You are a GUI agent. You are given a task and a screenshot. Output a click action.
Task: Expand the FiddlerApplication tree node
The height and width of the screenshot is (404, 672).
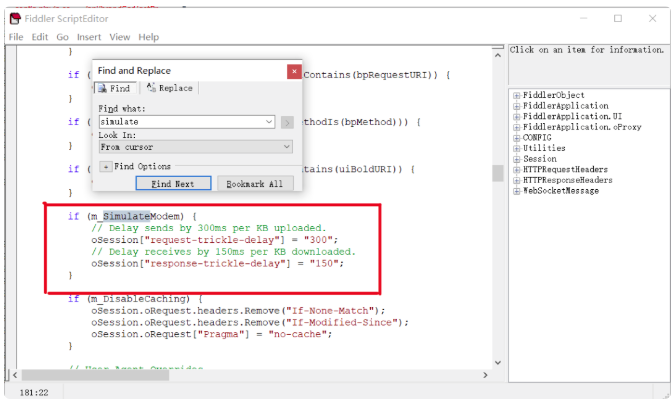pyautogui.click(x=517, y=106)
